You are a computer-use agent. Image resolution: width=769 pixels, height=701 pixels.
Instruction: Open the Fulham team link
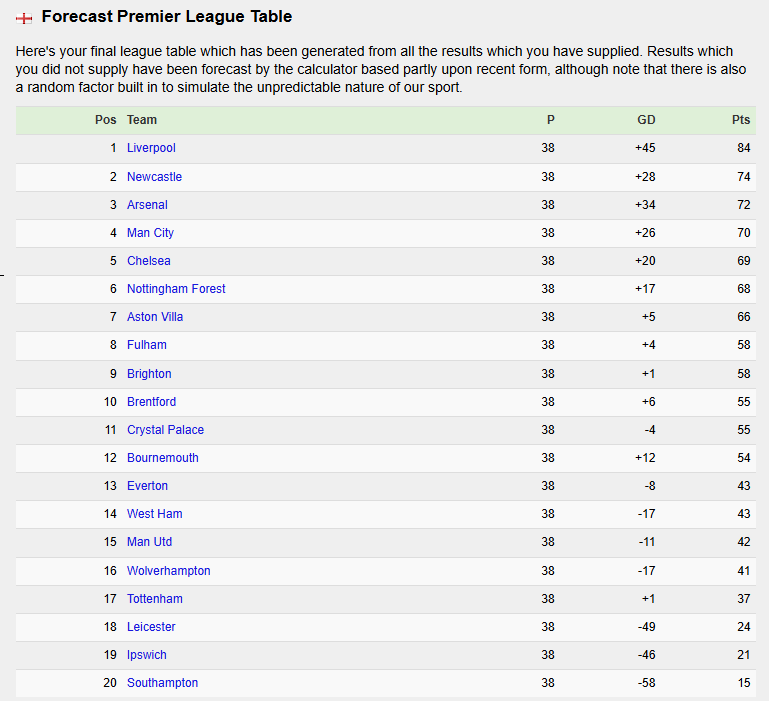coord(147,345)
